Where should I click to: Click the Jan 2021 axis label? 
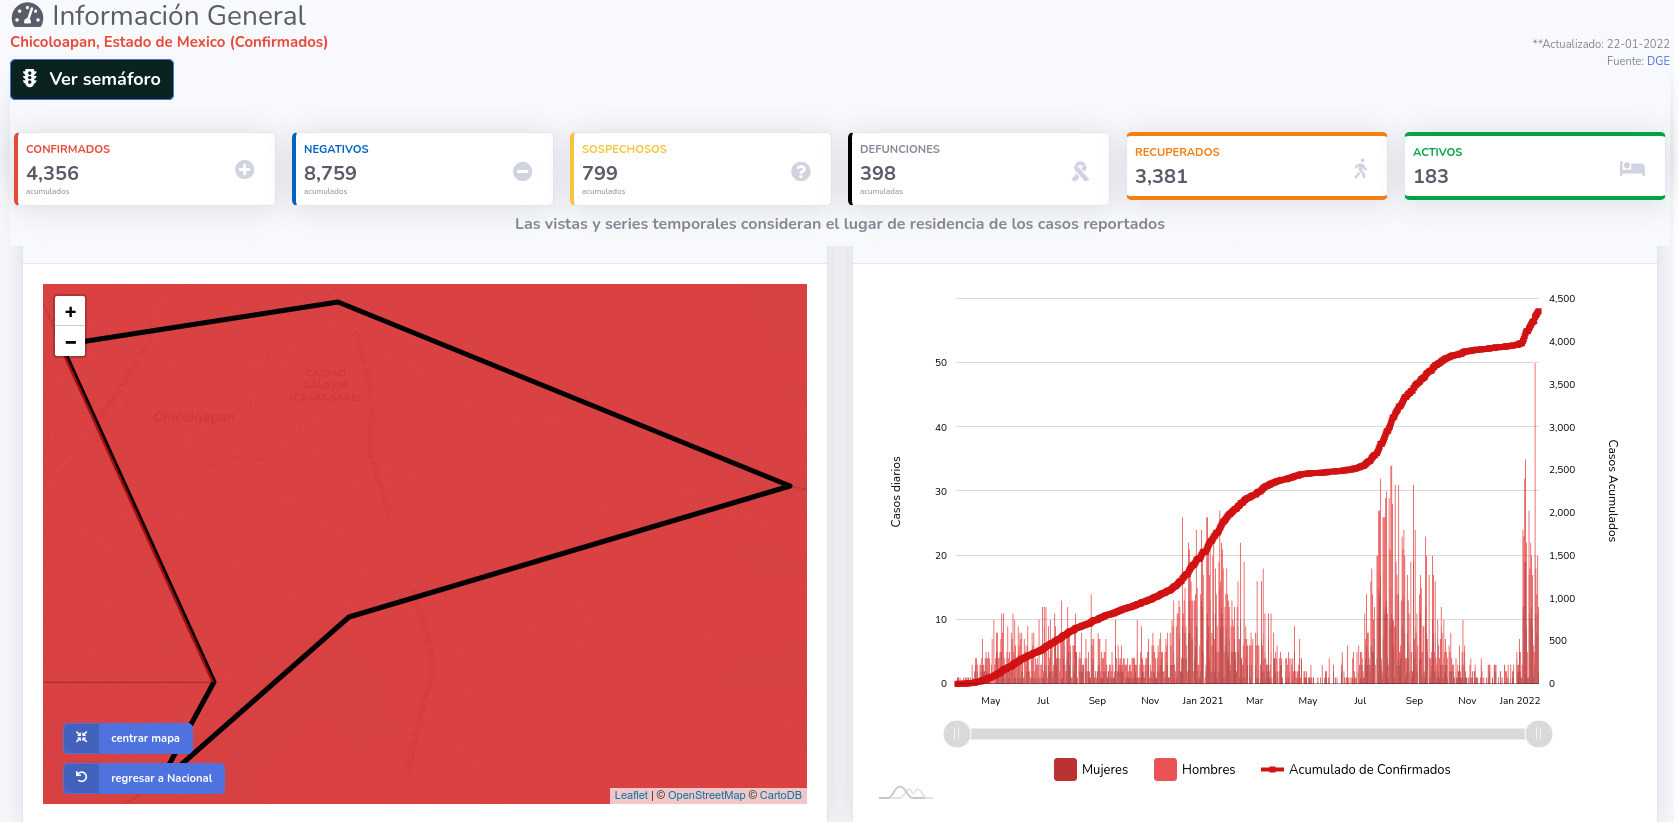(1202, 701)
